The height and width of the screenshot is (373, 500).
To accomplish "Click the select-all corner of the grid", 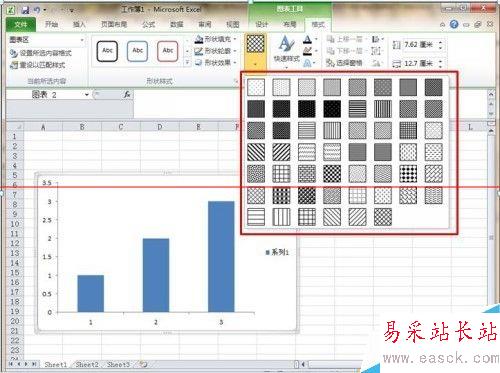I will click(x=15, y=127).
